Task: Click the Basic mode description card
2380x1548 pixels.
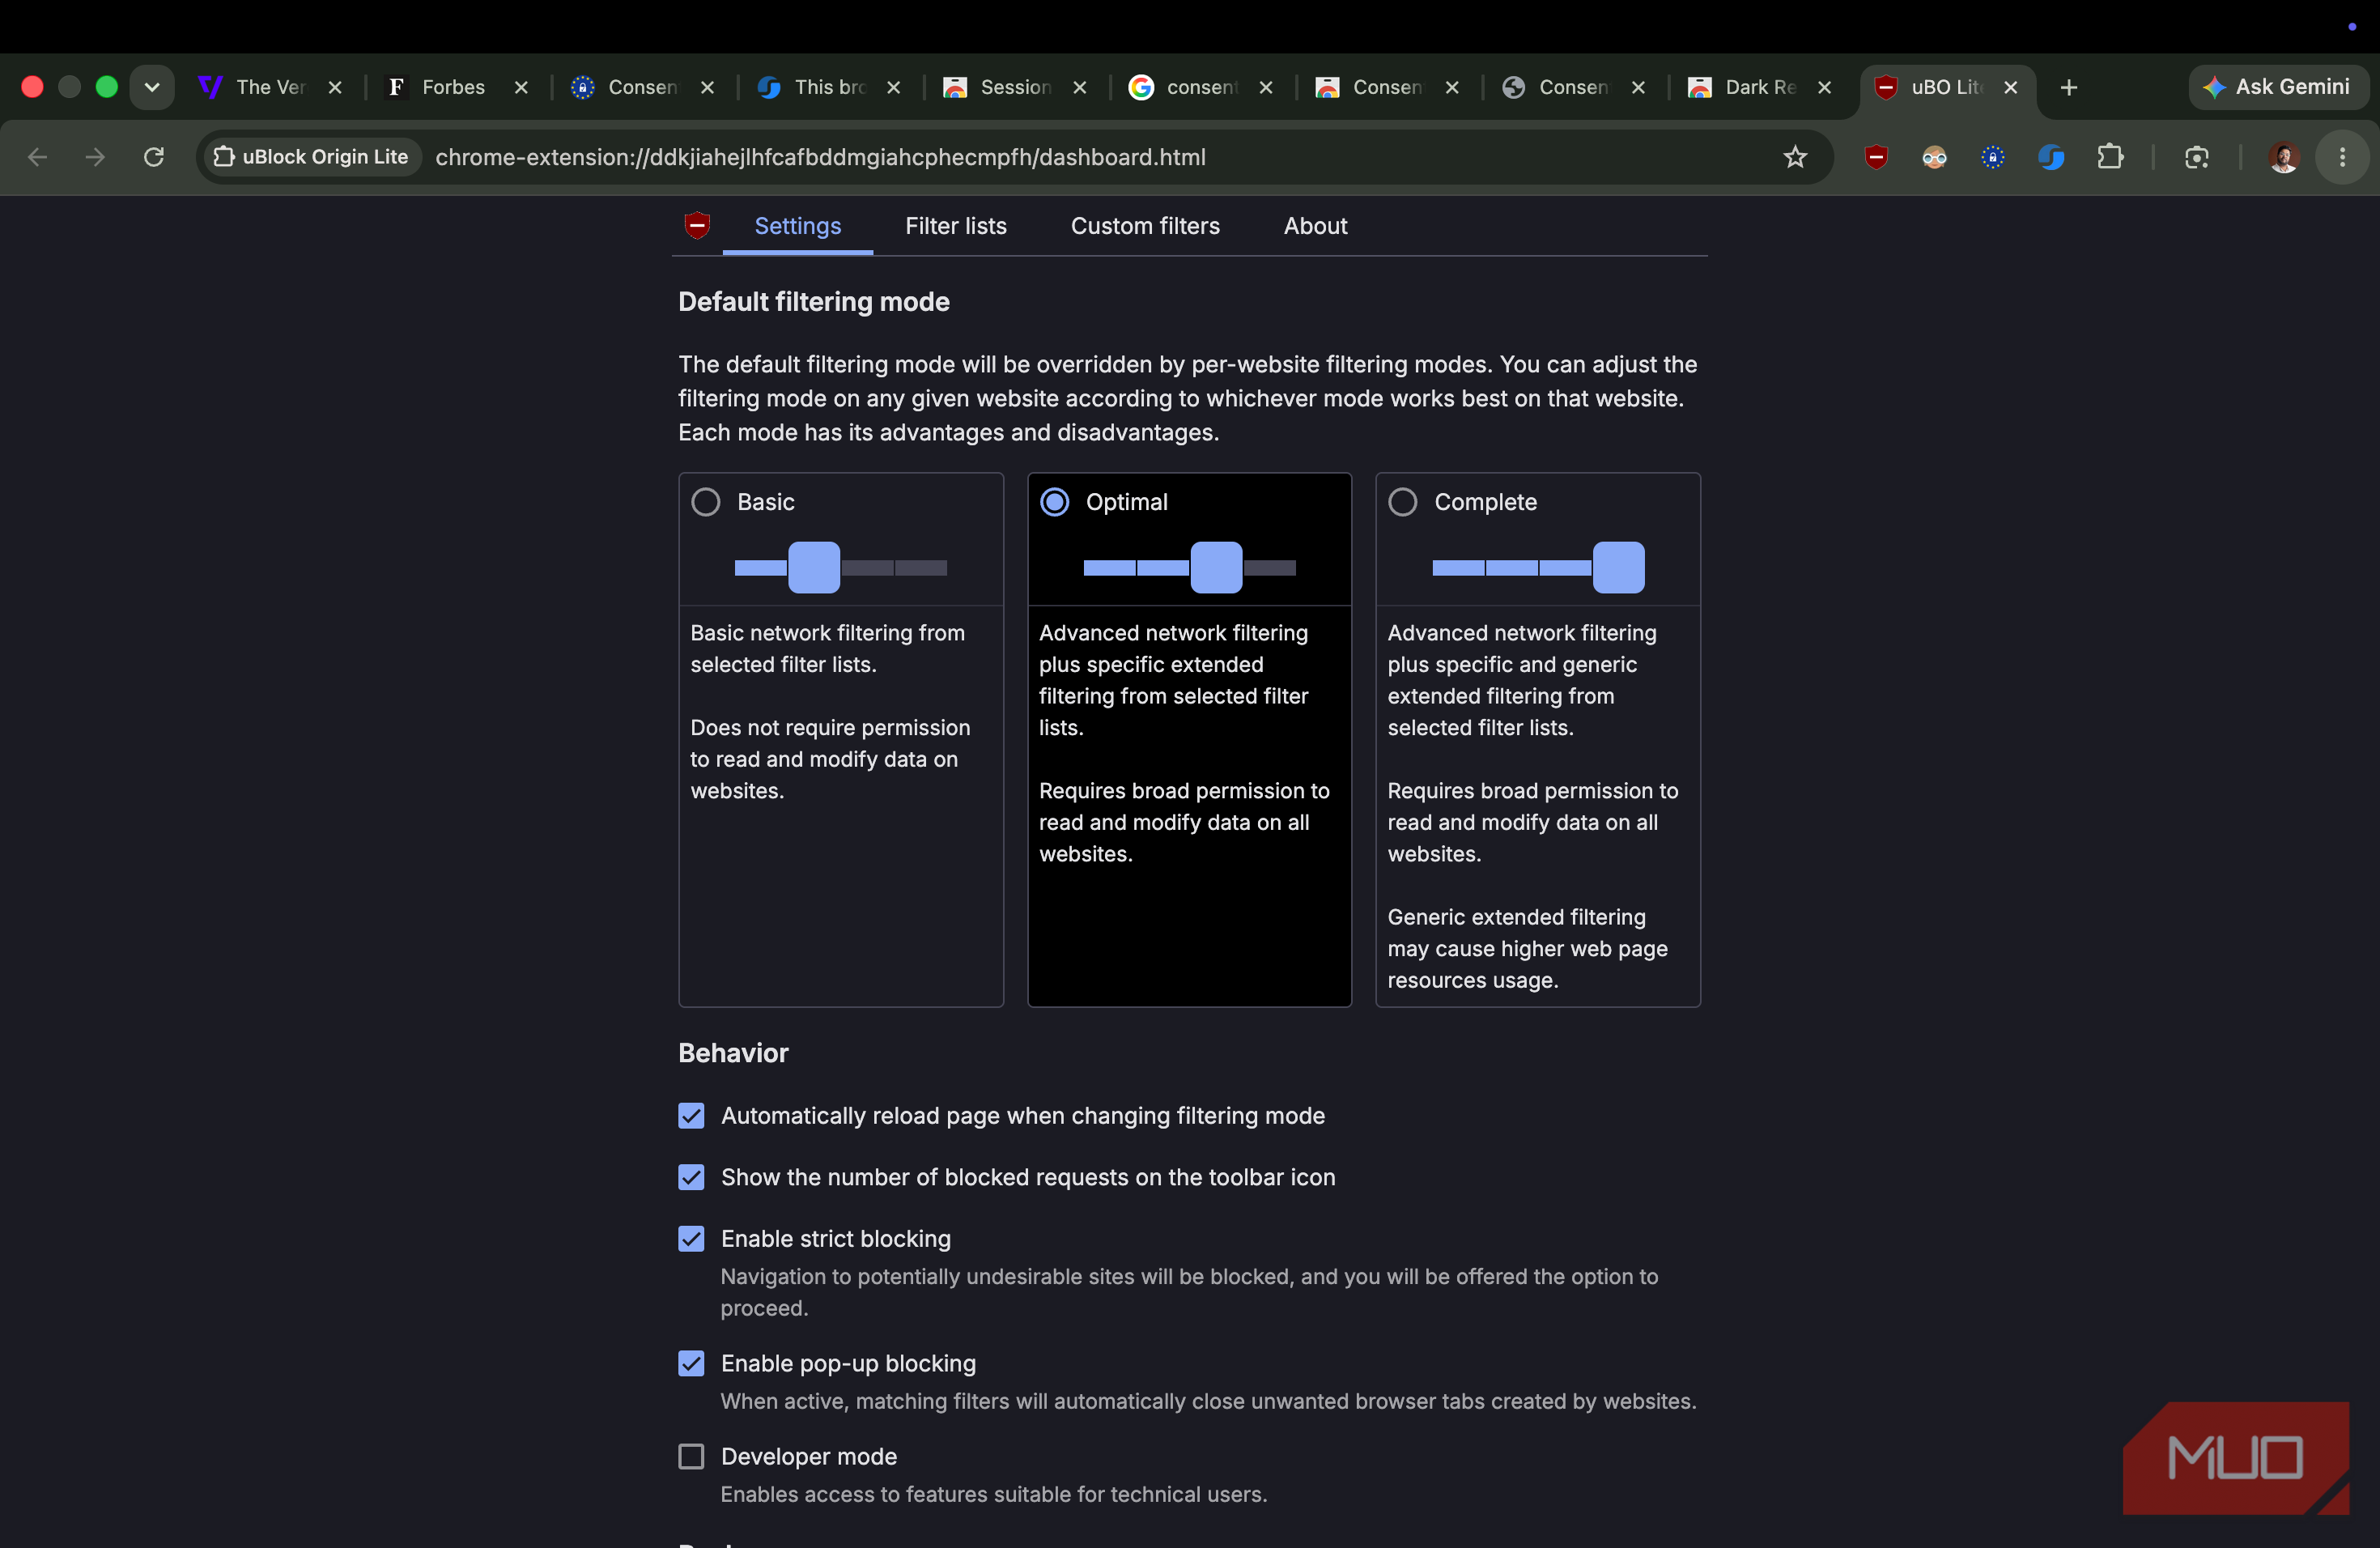Action: 841,739
